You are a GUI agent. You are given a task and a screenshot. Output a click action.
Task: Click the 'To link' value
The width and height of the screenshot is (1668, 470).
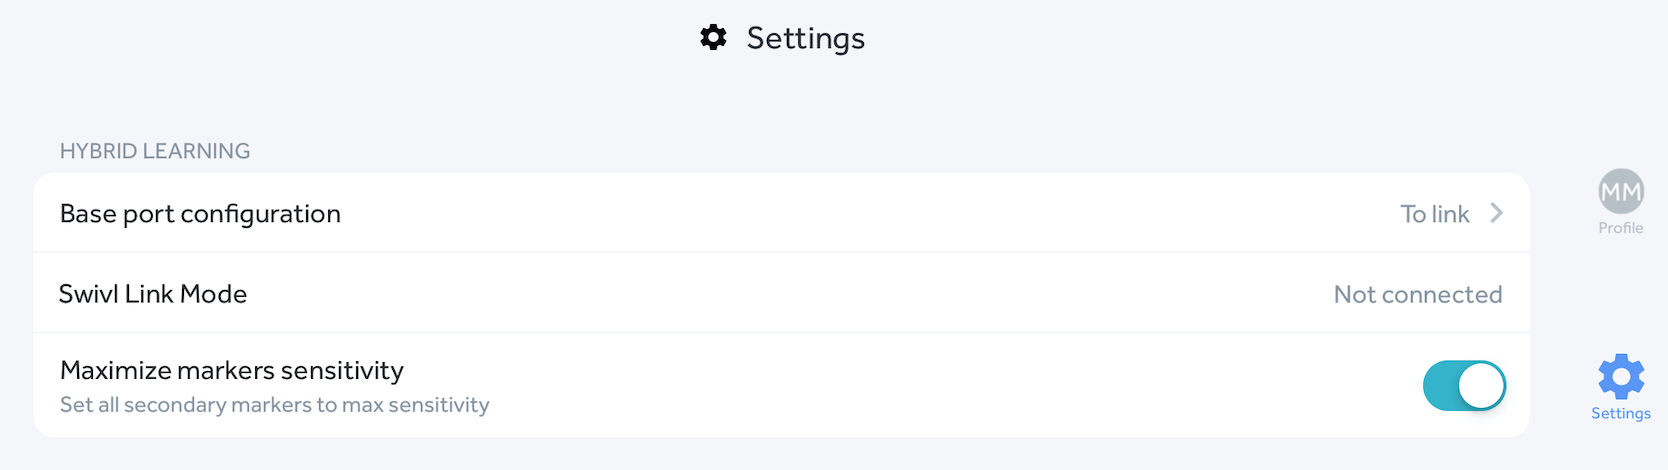click(1434, 214)
